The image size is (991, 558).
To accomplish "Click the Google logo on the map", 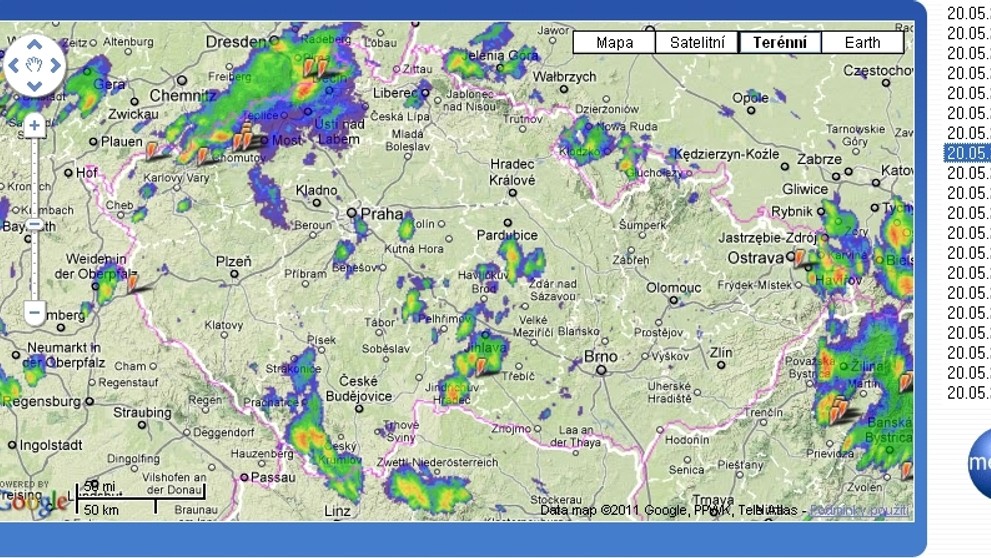I will click(x=33, y=504).
